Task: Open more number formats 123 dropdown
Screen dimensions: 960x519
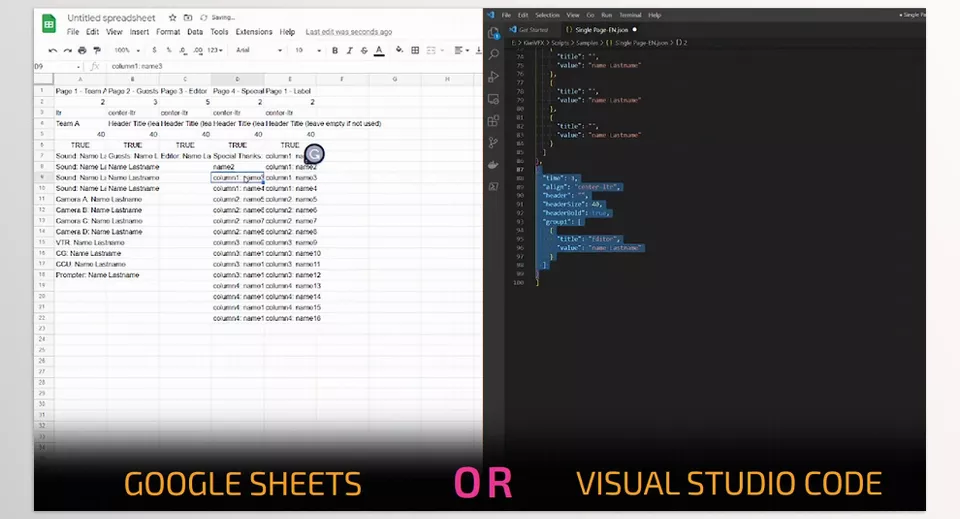Action: [215, 50]
